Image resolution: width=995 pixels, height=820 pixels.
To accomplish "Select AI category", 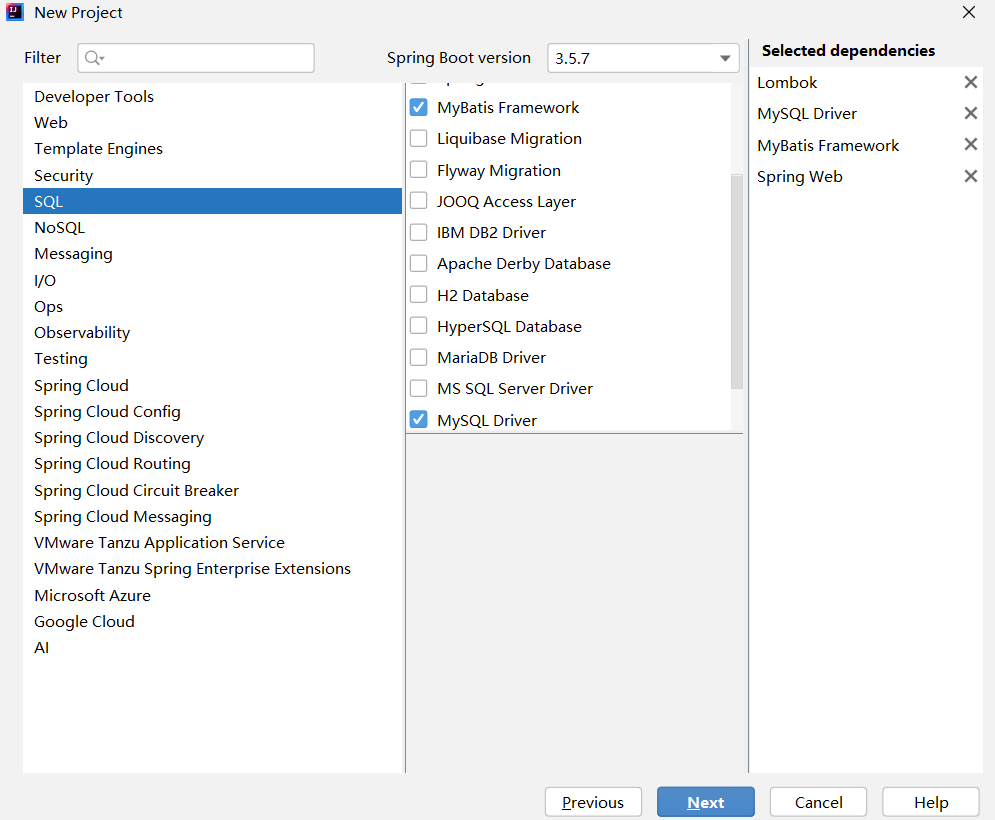I will click(212, 647).
